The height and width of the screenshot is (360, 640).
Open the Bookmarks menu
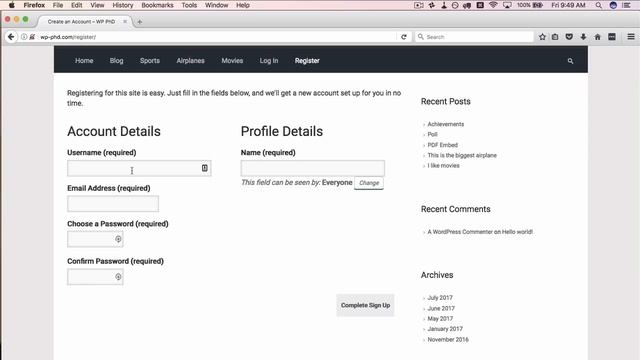[x=157, y=5]
